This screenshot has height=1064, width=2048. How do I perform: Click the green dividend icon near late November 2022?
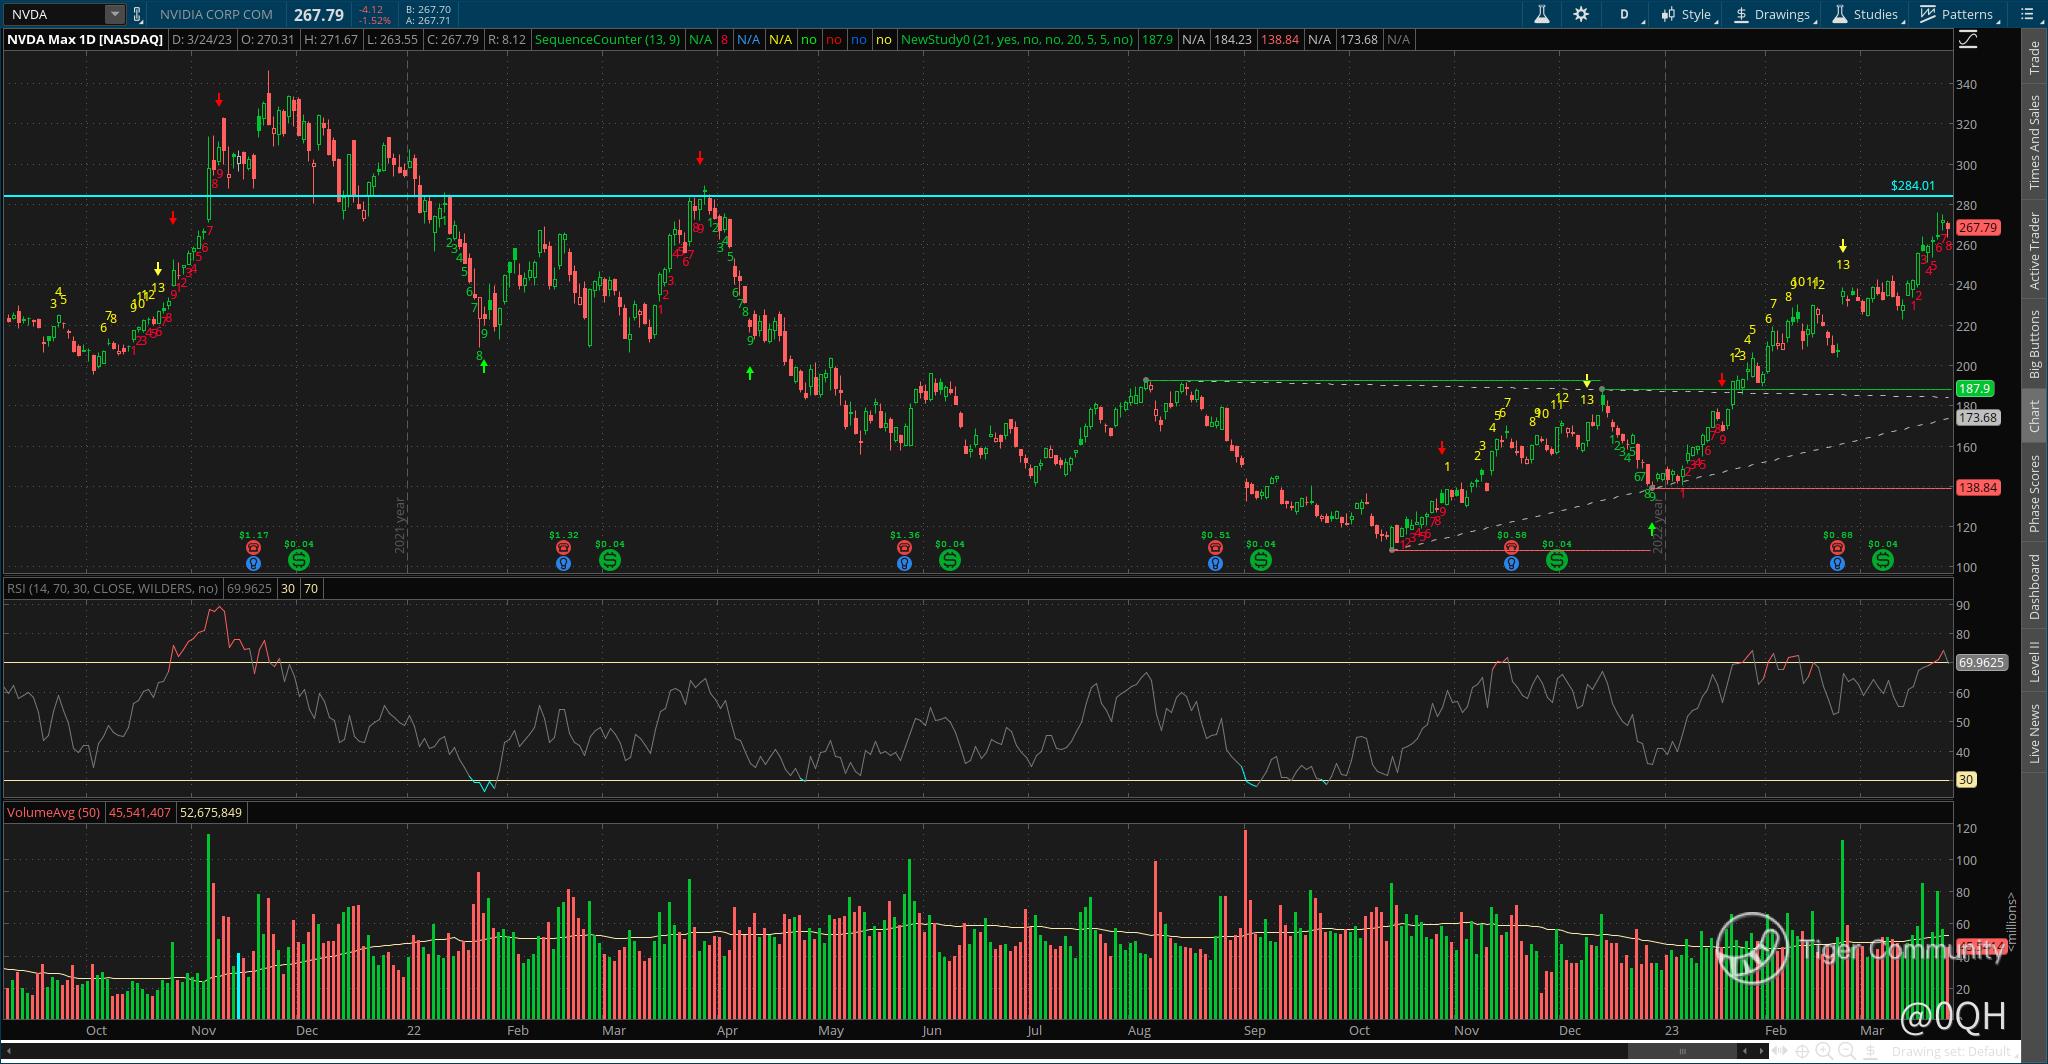[x=1556, y=560]
